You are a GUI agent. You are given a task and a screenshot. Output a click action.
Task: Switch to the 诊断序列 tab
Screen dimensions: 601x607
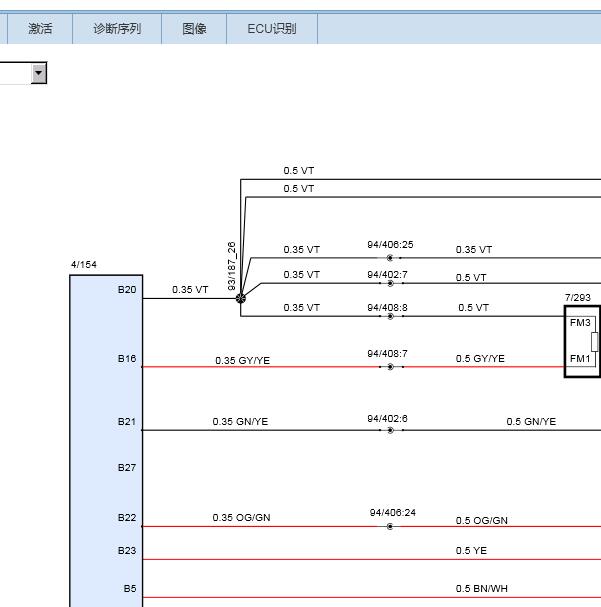[117, 29]
